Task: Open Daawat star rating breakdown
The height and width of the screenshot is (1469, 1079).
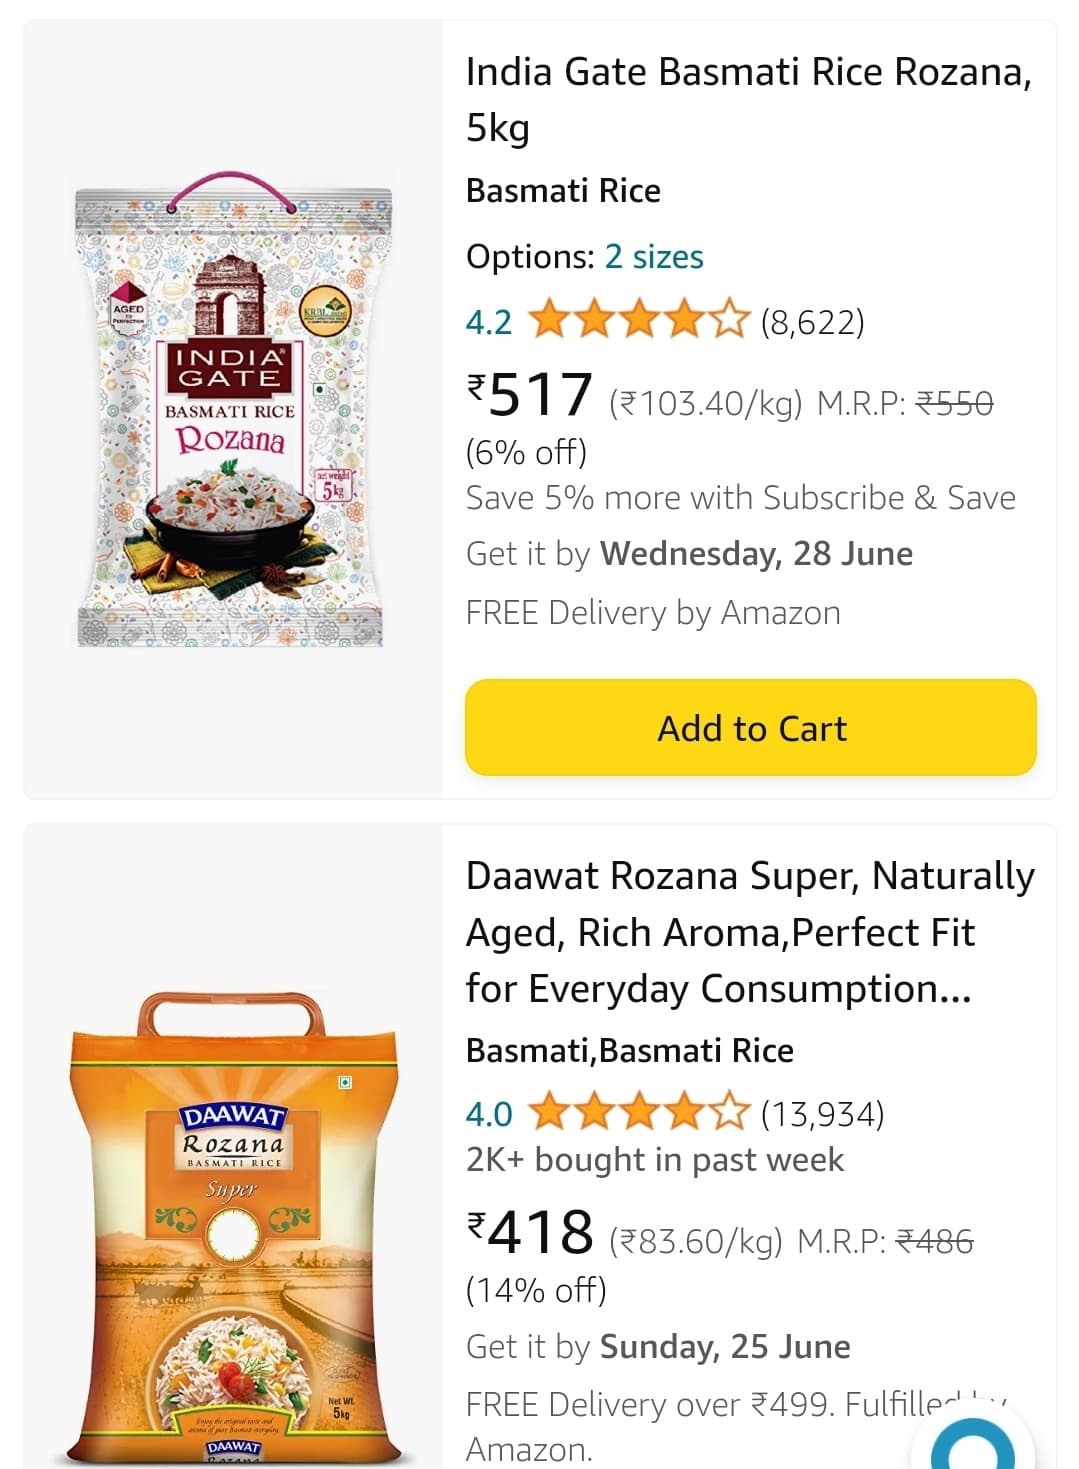Action: pyautogui.click(x=638, y=1113)
